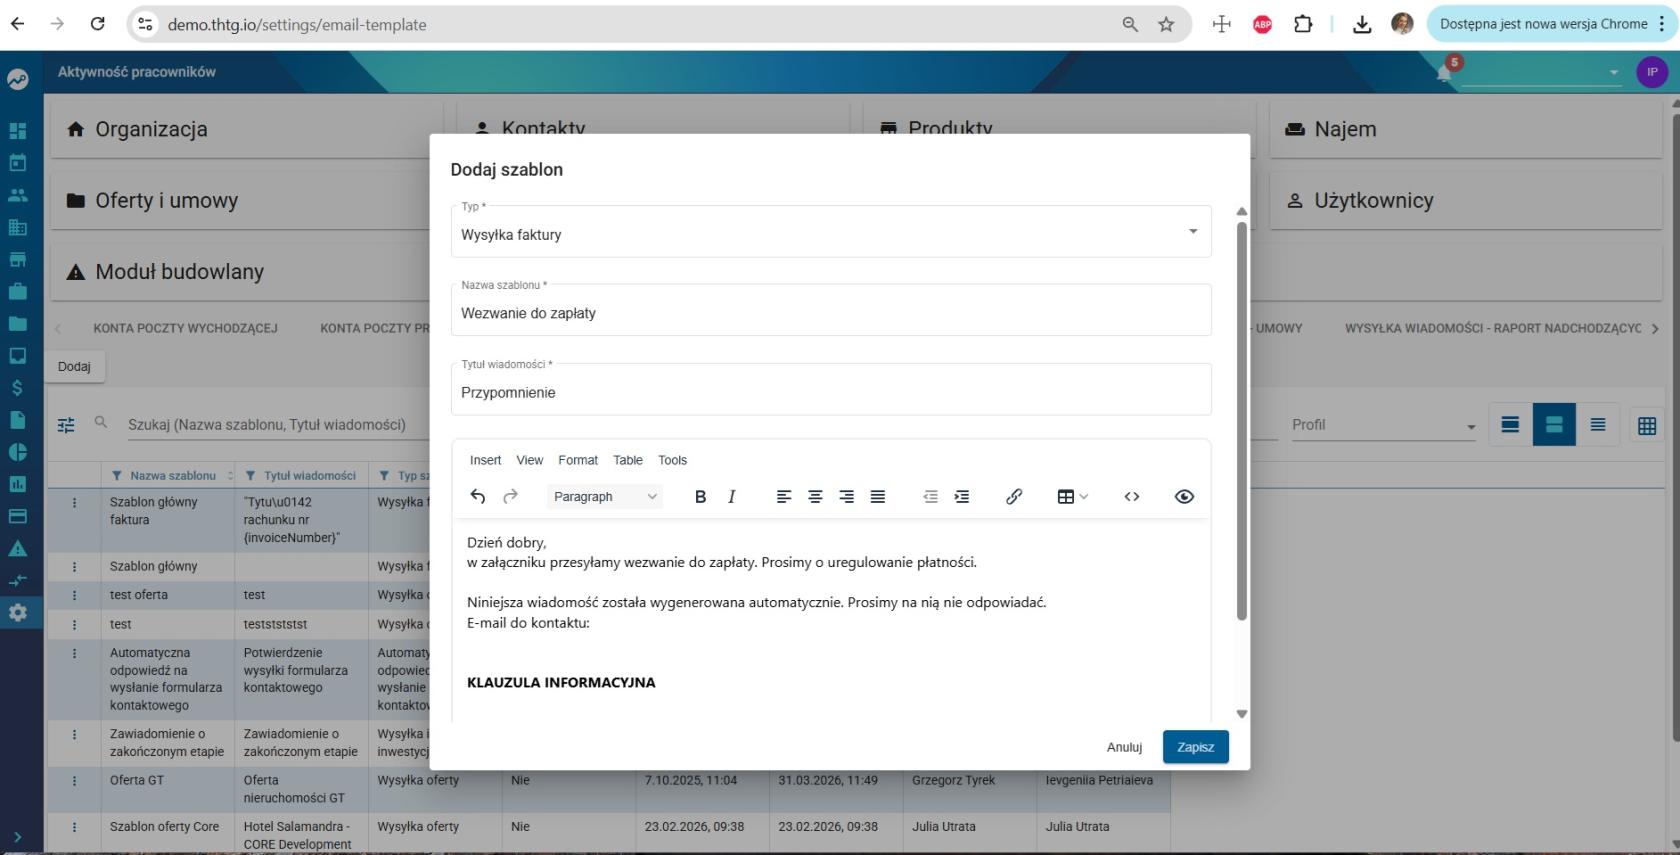
Task: Click the dialog vertical scrollbar
Action: 1242,420
